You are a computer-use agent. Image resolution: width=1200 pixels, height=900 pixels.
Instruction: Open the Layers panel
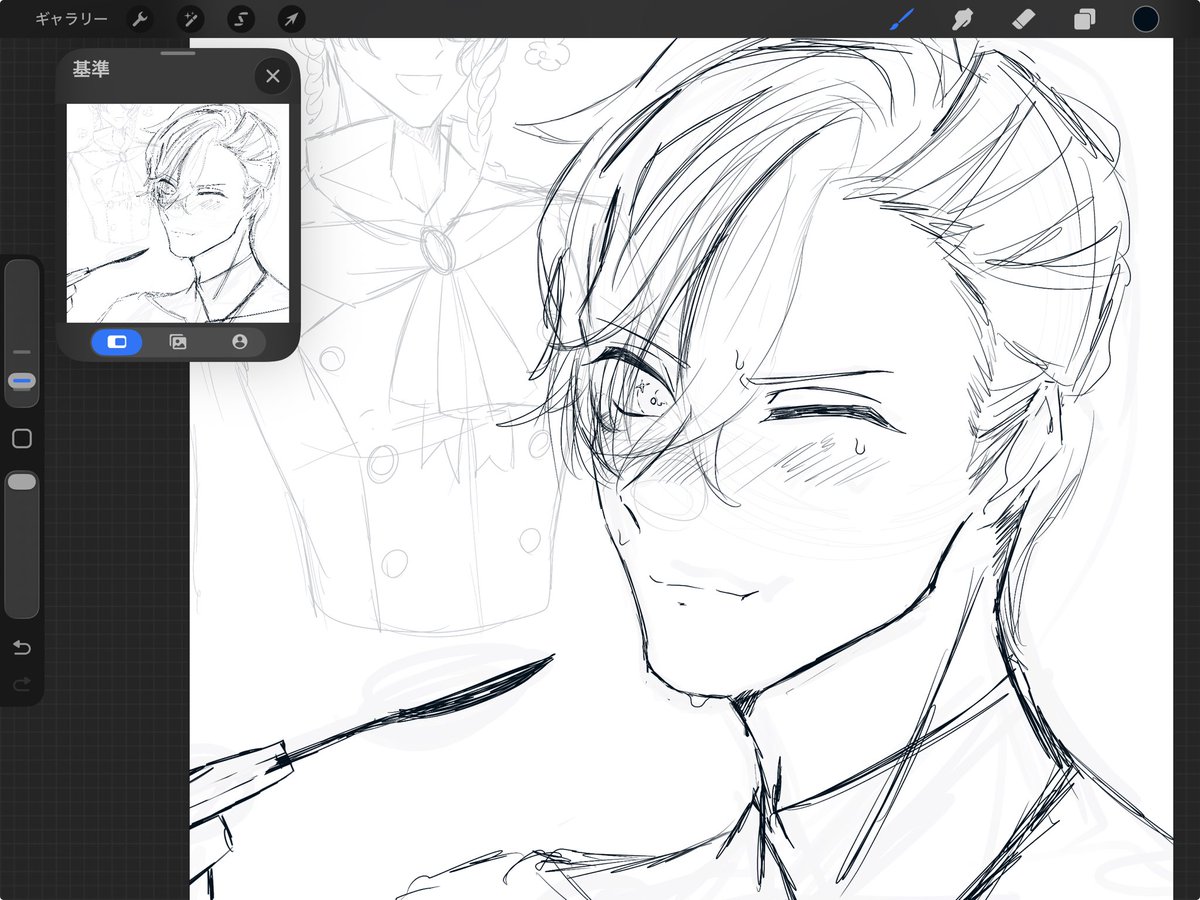coord(1084,19)
